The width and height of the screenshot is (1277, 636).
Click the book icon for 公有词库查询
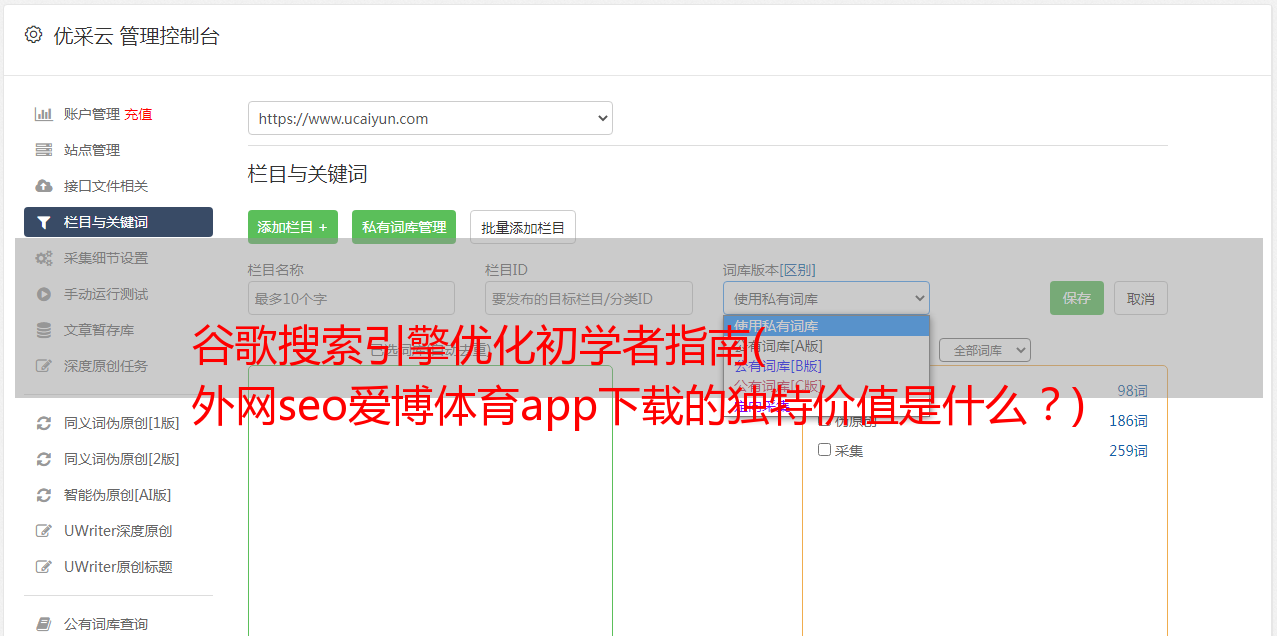coord(44,624)
